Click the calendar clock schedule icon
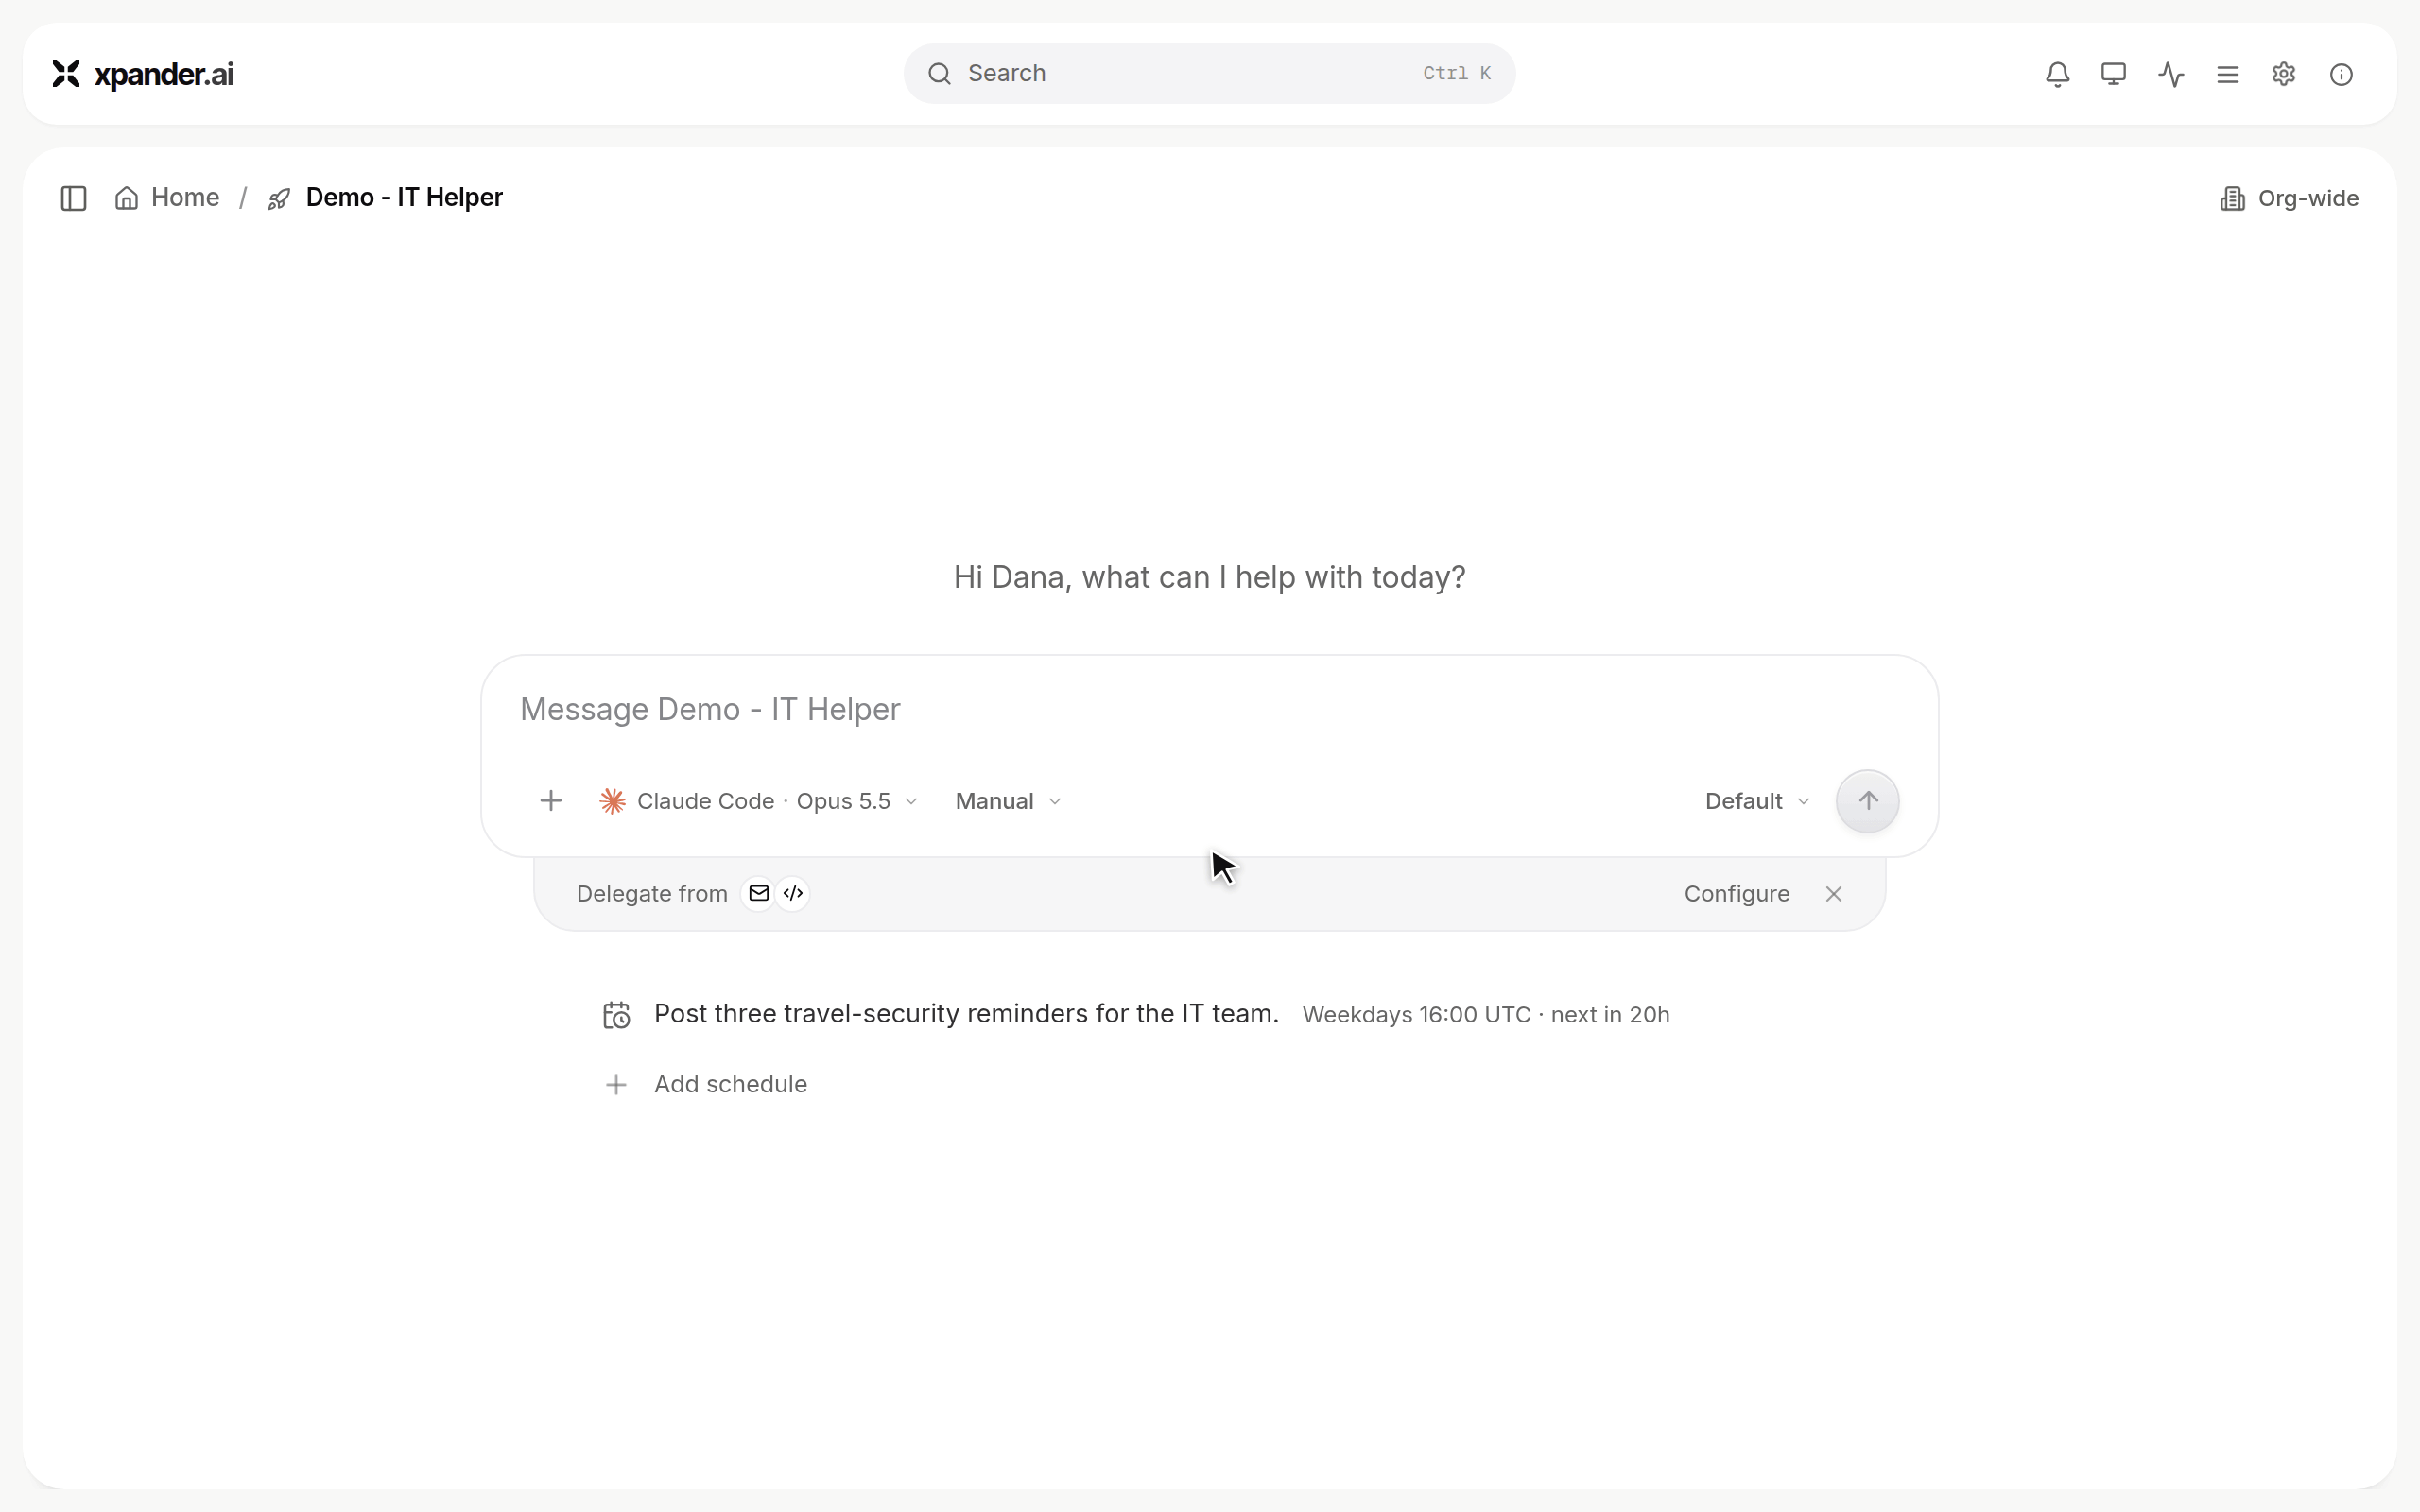This screenshot has width=2420, height=1512. click(616, 1015)
